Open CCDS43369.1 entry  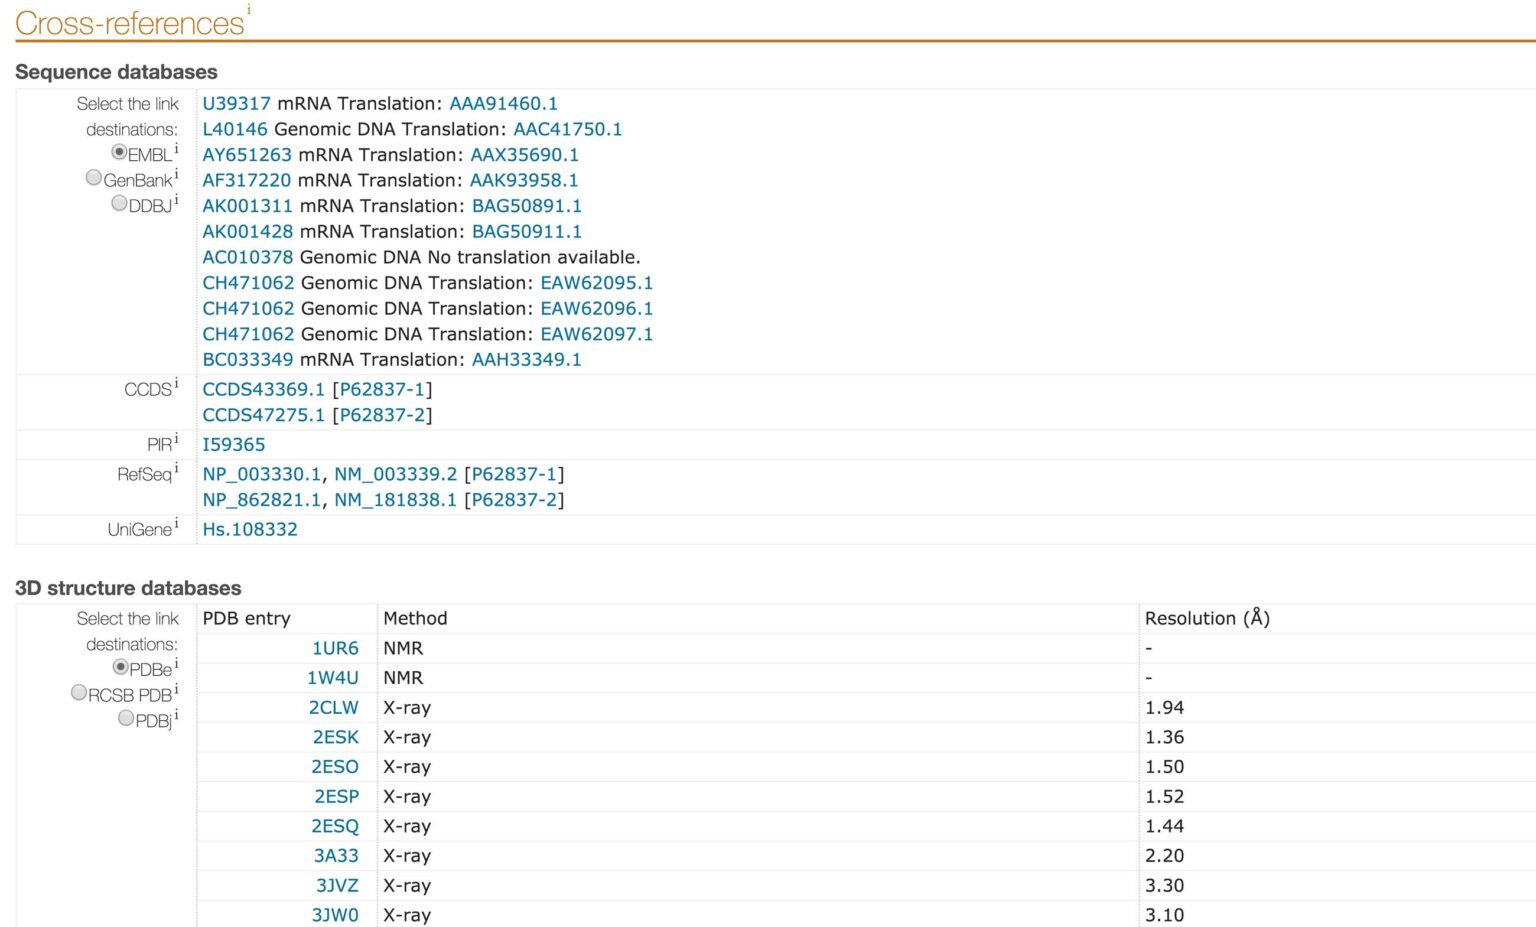coord(264,389)
